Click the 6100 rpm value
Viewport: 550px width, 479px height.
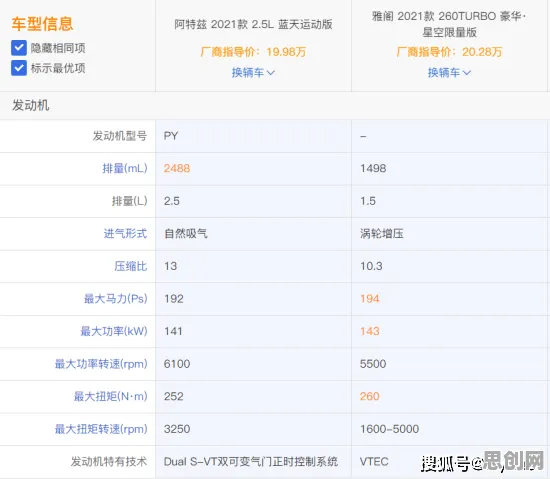[x=177, y=364]
